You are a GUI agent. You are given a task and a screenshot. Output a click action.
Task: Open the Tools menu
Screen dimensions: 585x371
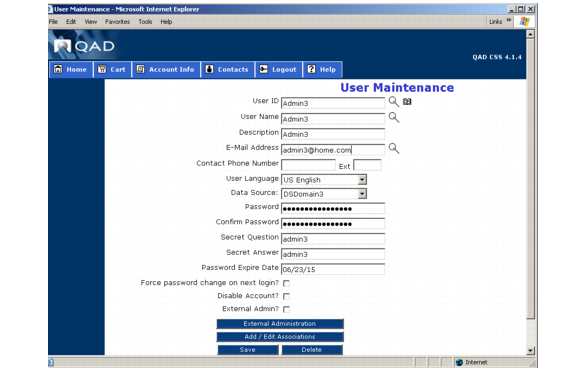tap(145, 22)
